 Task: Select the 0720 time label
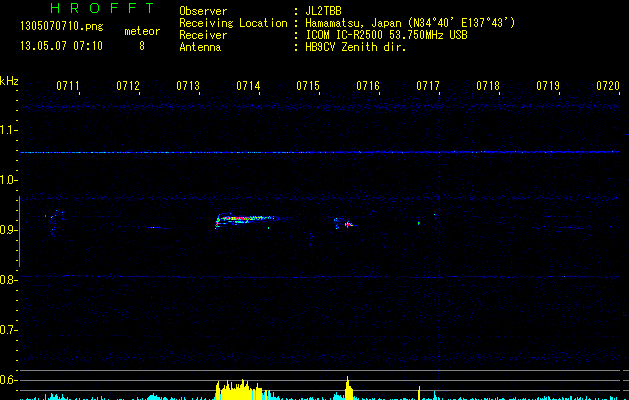coord(607,87)
